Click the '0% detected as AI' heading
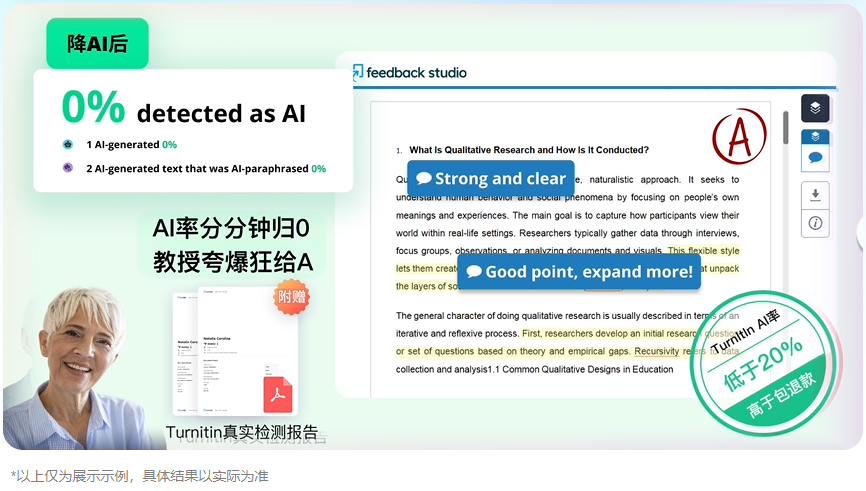Image resolution: width=866 pixels, height=491 pixels. pyautogui.click(x=183, y=107)
